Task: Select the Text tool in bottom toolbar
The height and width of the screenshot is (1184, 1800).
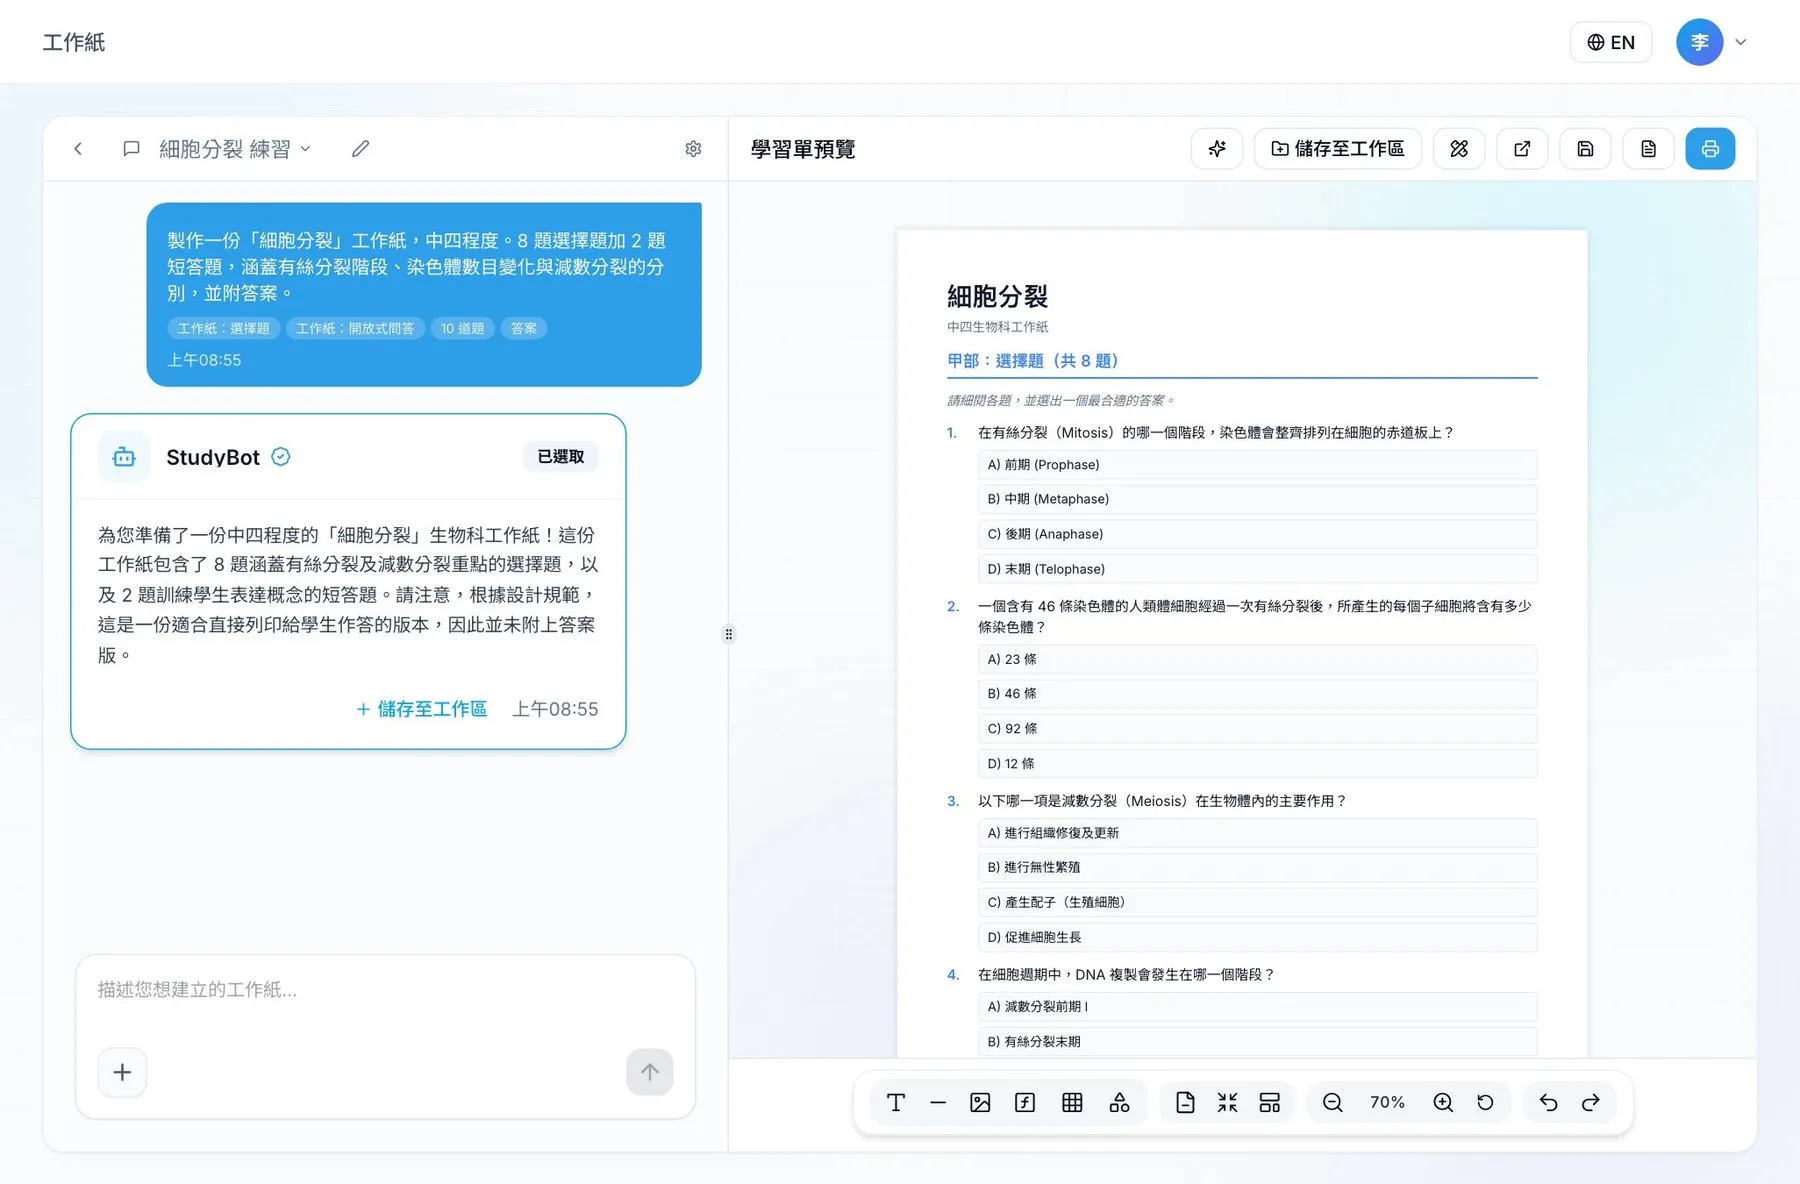Action: 896,1102
